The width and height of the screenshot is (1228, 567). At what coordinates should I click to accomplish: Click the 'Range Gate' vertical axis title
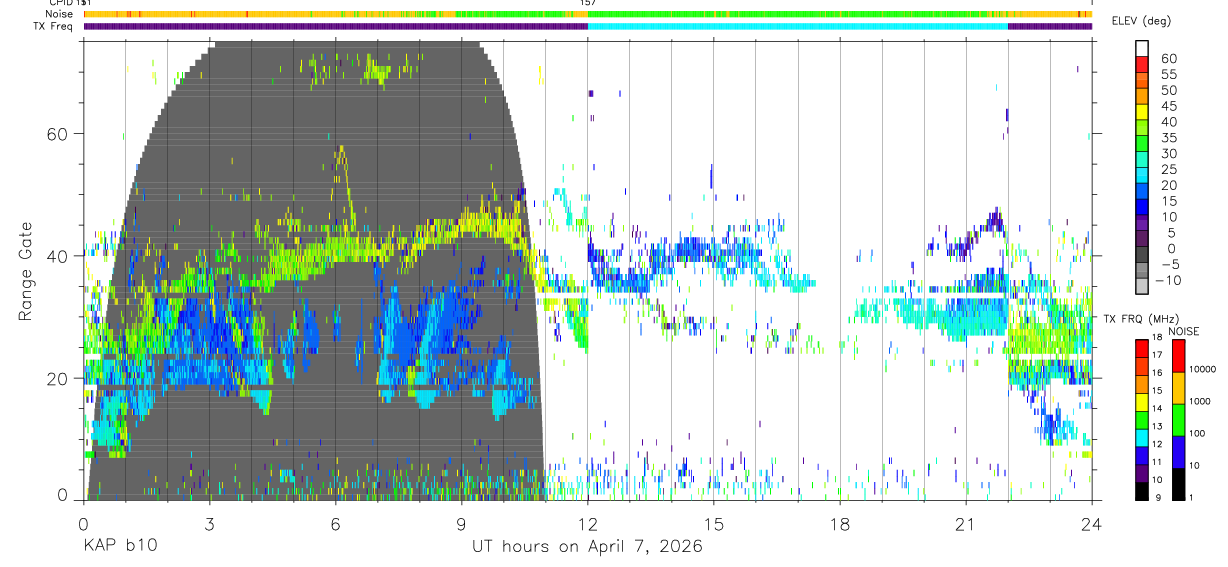(x=25, y=272)
